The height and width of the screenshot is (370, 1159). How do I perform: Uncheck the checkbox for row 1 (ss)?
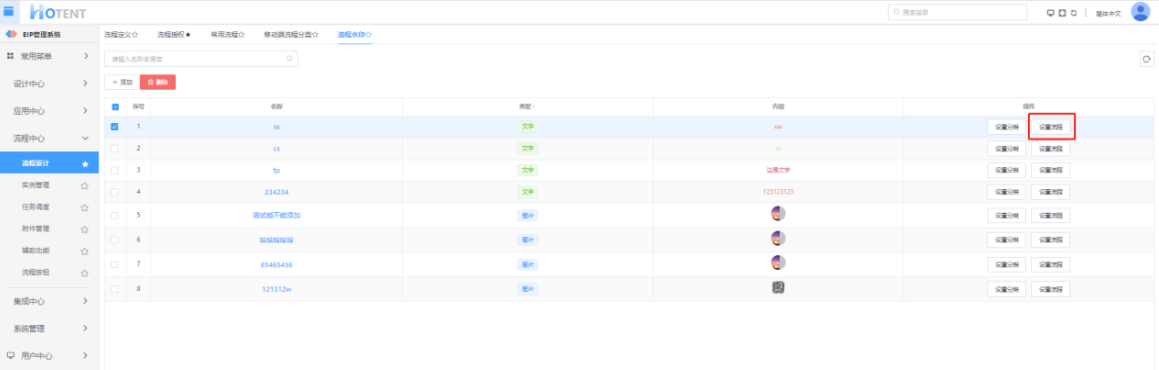pyautogui.click(x=114, y=126)
